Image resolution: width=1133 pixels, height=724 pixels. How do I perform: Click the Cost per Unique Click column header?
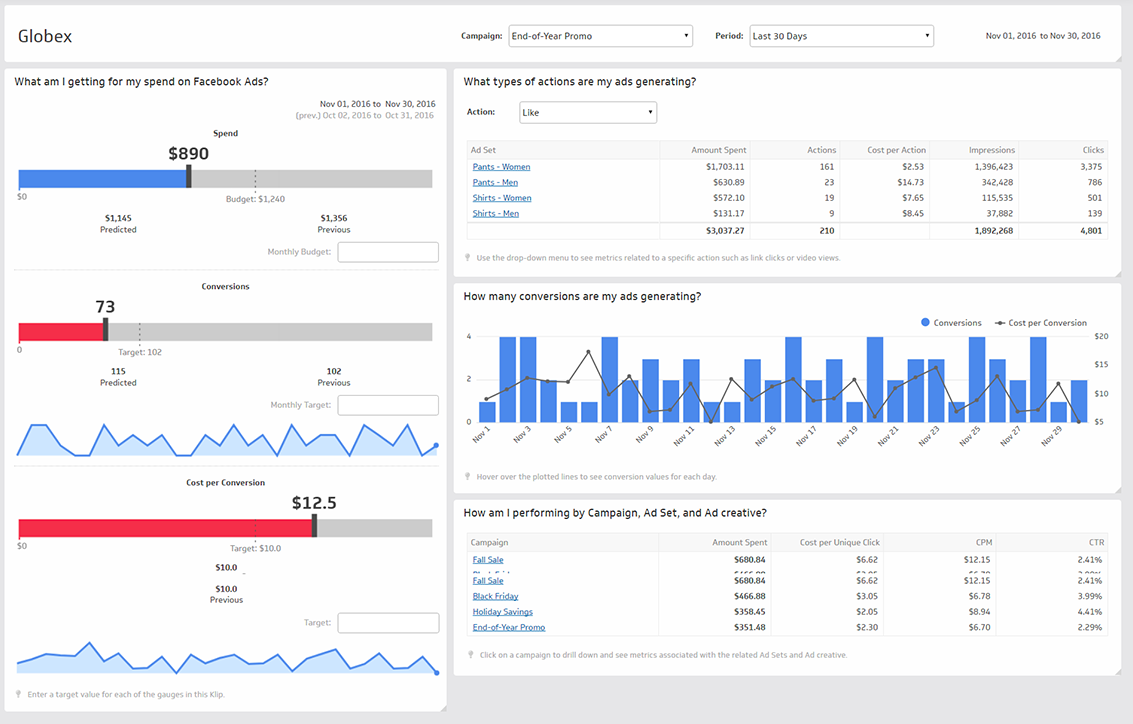click(x=839, y=542)
